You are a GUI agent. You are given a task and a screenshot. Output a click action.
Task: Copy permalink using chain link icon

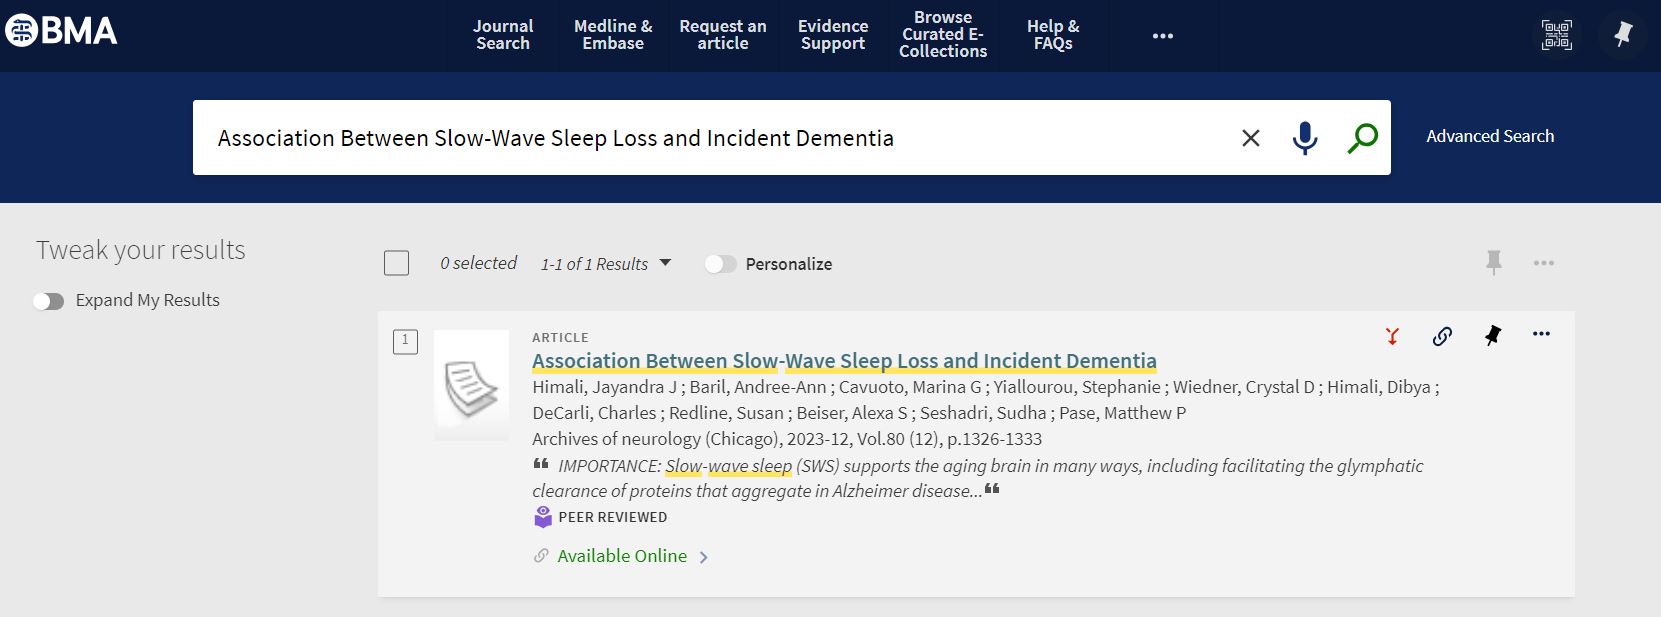1442,336
